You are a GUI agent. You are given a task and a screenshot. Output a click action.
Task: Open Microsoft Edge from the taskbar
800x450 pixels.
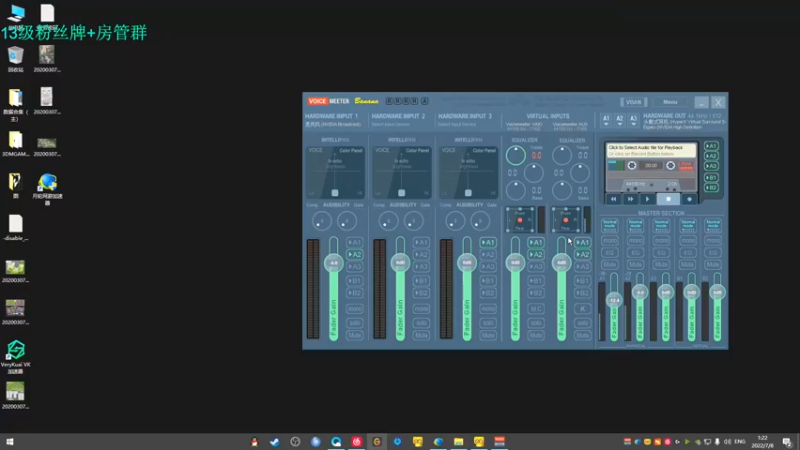pos(438,442)
